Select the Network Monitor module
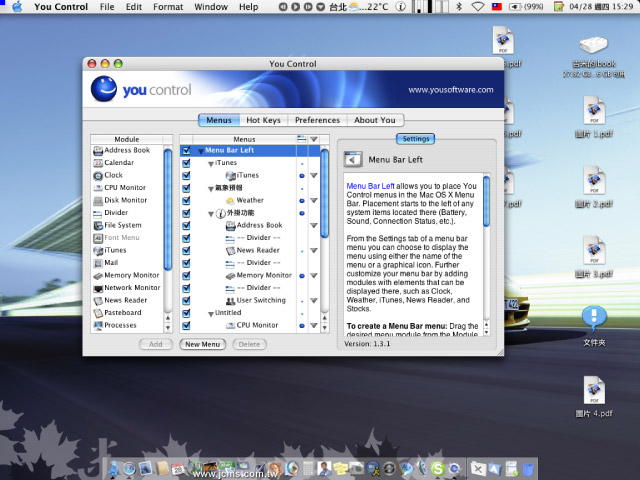 click(127, 288)
